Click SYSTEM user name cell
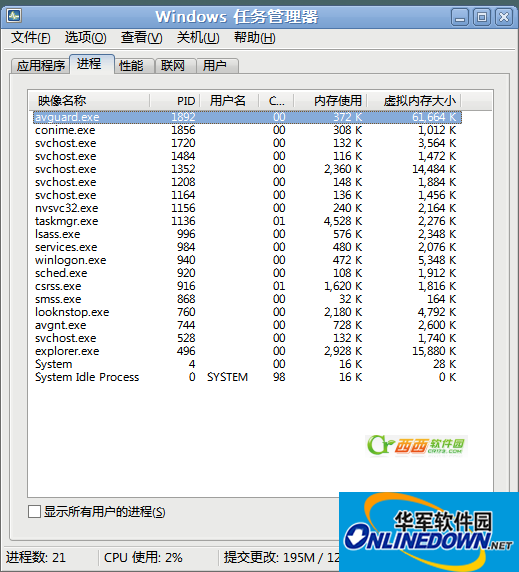Image resolution: width=519 pixels, height=572 pixels. 227,377
